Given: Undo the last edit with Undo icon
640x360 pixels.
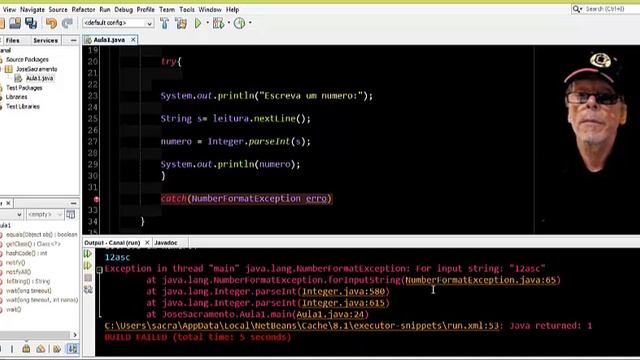Looking at the screenshot, I should point(51,23).
